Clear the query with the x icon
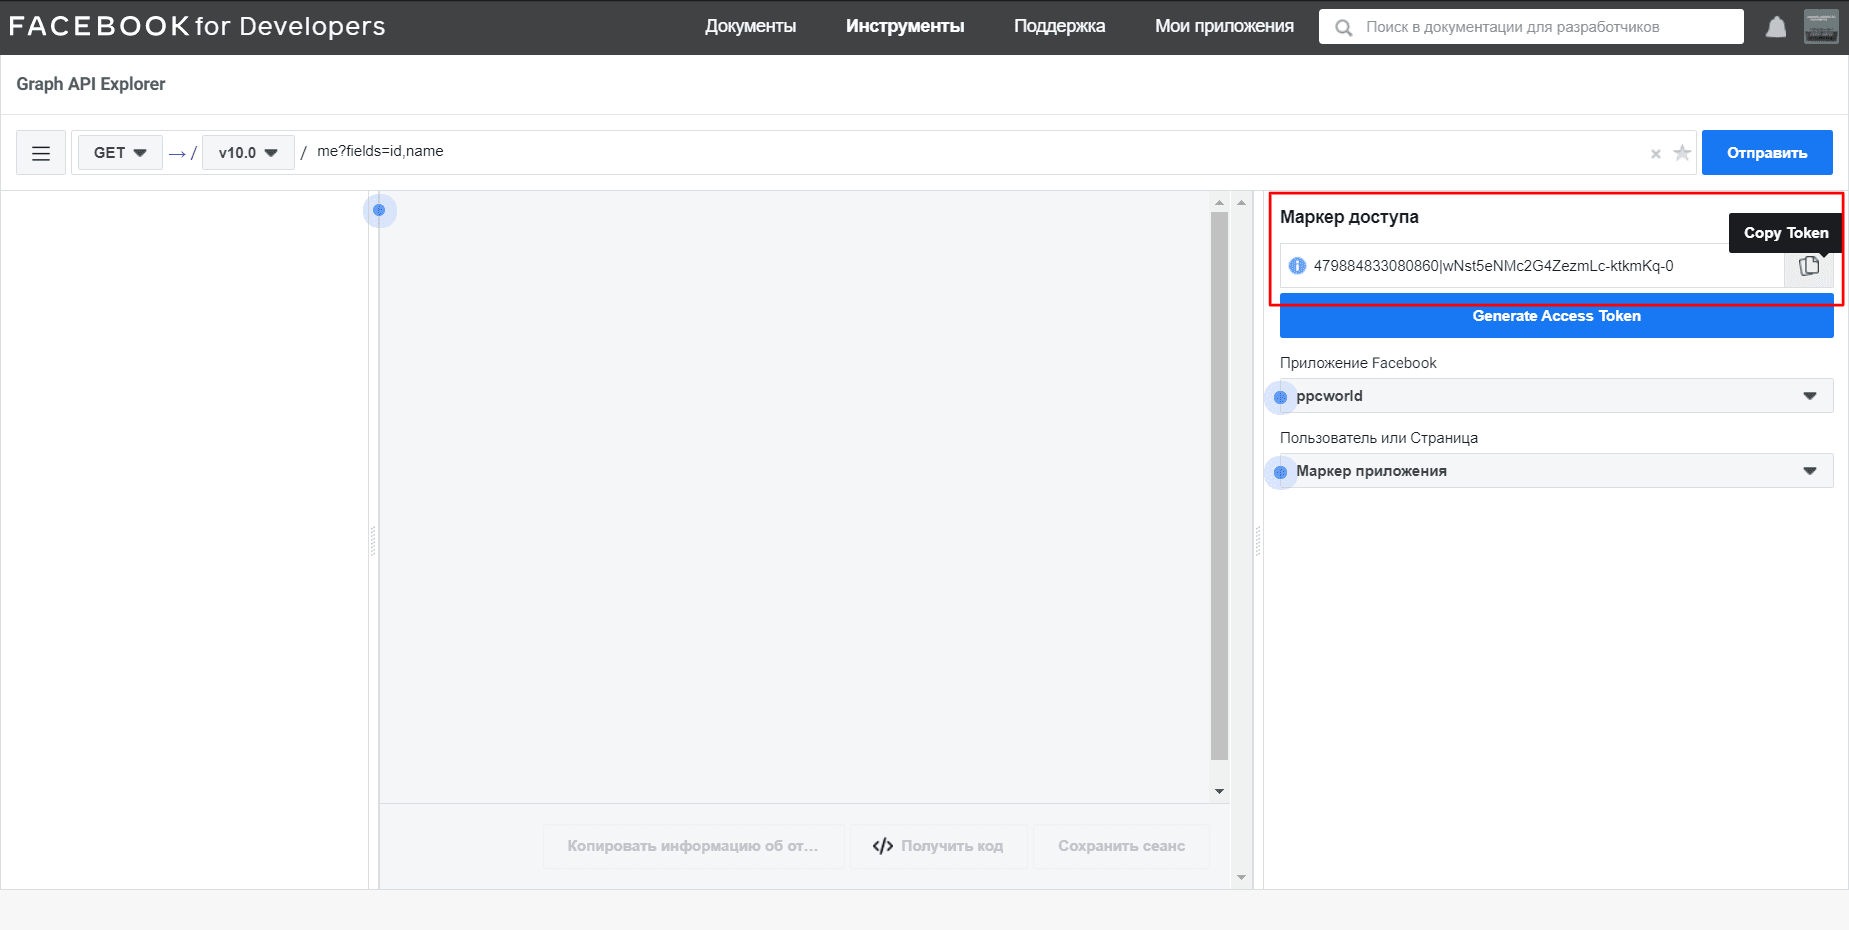1849x930 pixels. 1656,154
